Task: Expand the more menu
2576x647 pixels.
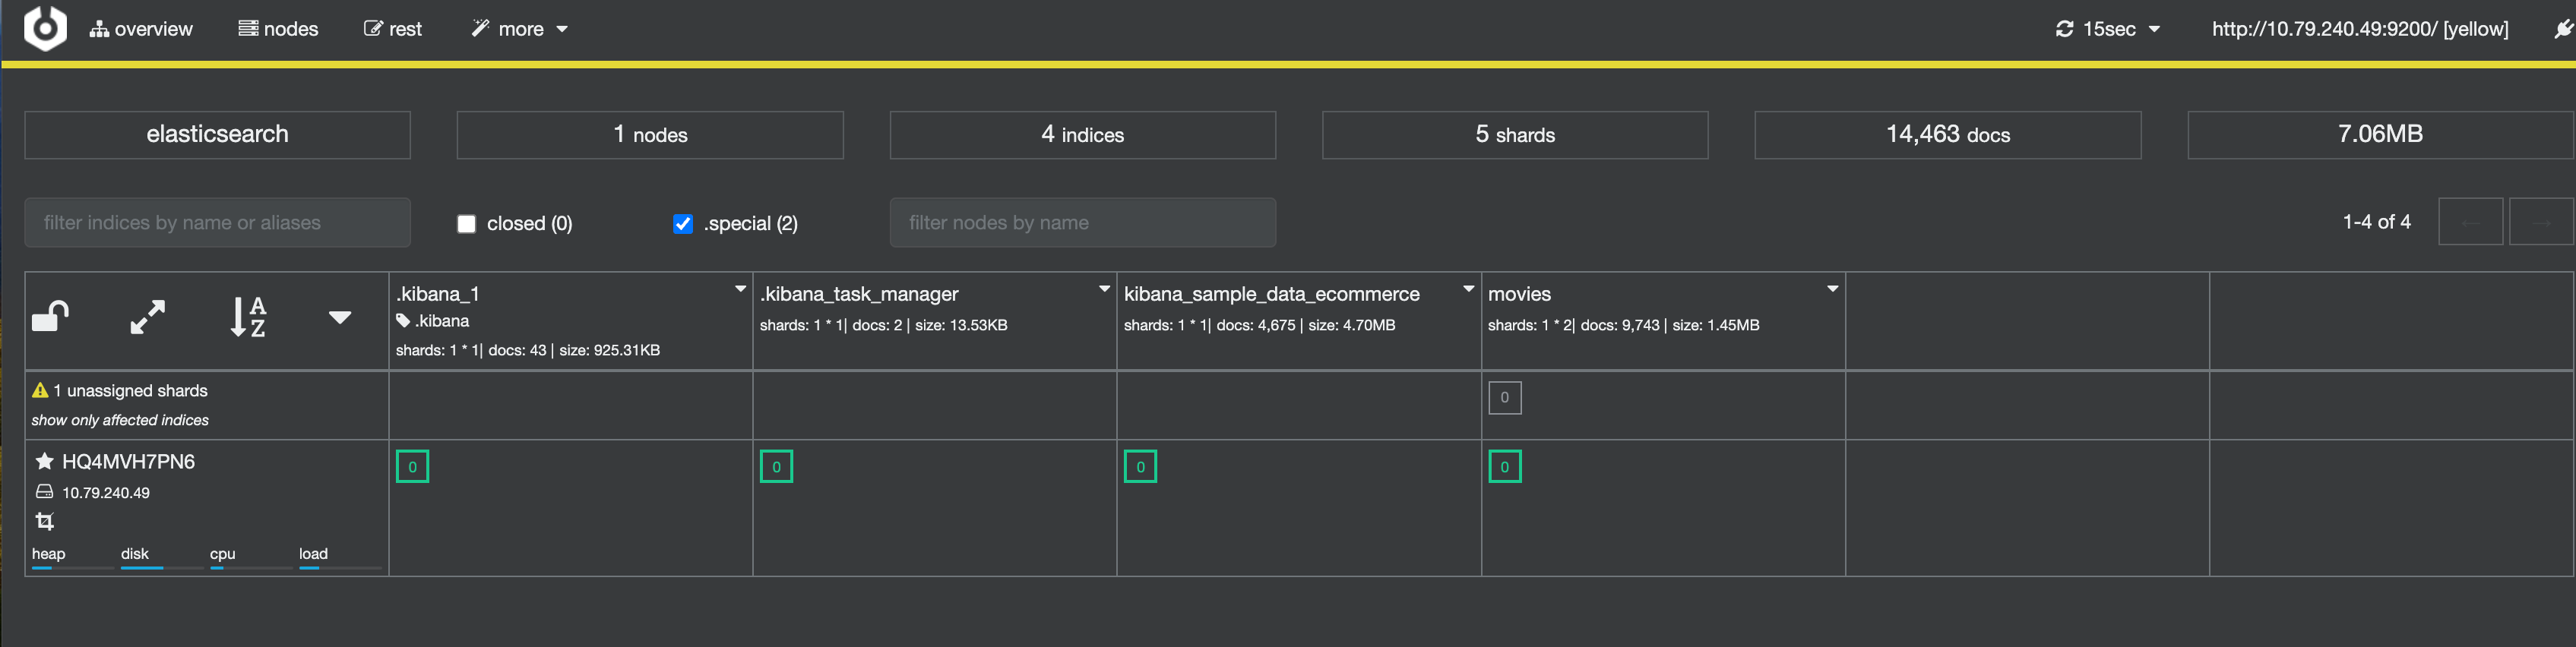Action: click(x=520, y=29)
